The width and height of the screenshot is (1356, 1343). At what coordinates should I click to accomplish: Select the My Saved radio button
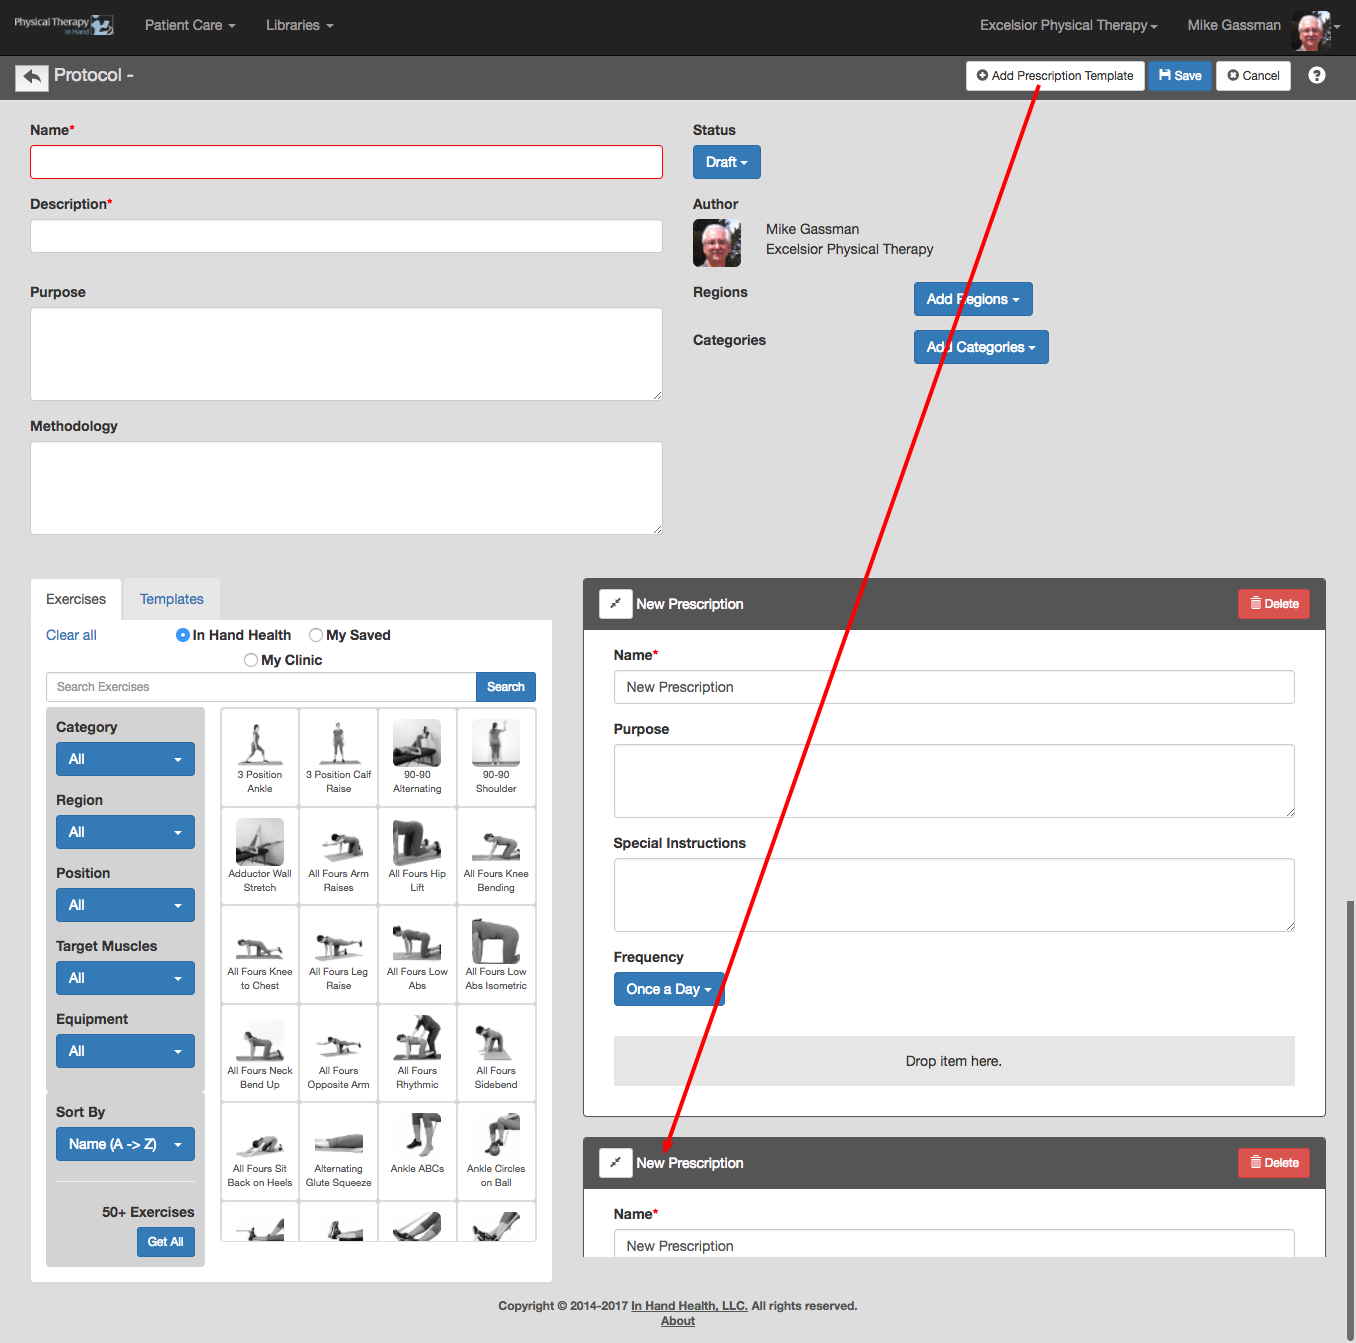click(x=316, y=635)
